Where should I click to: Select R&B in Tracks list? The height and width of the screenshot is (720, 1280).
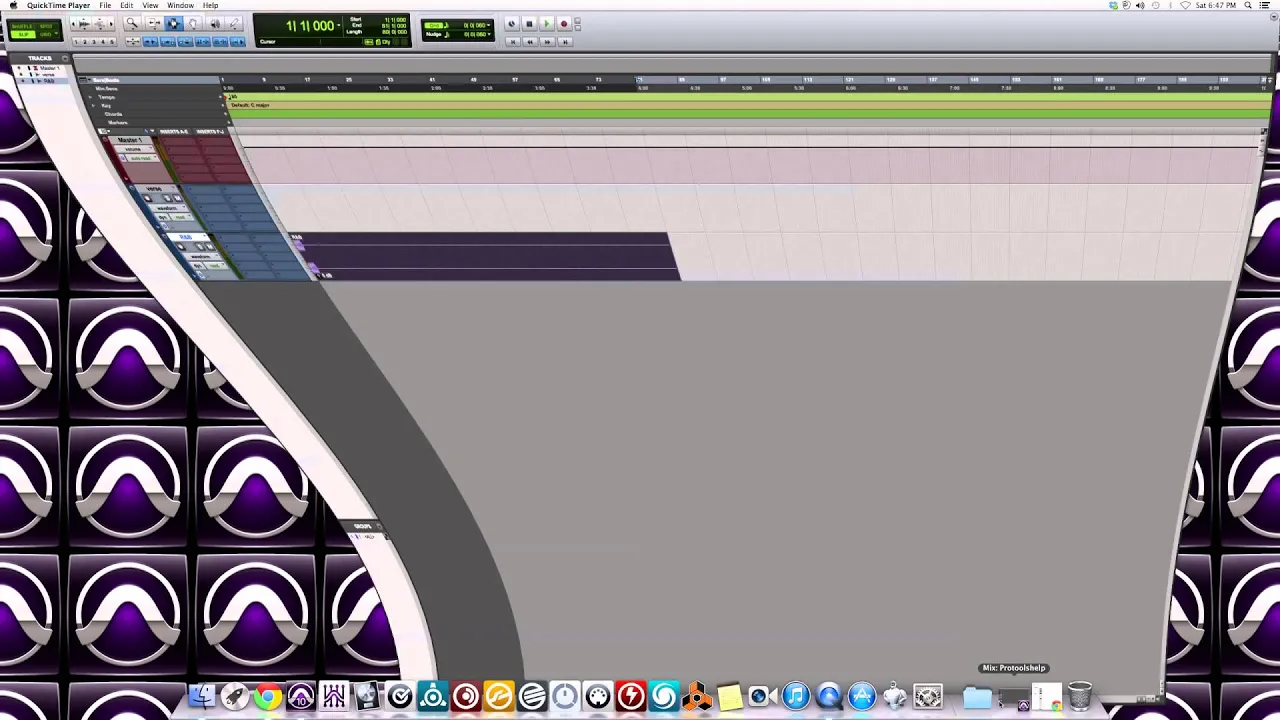pyautogui.click(x=49, y=81)
